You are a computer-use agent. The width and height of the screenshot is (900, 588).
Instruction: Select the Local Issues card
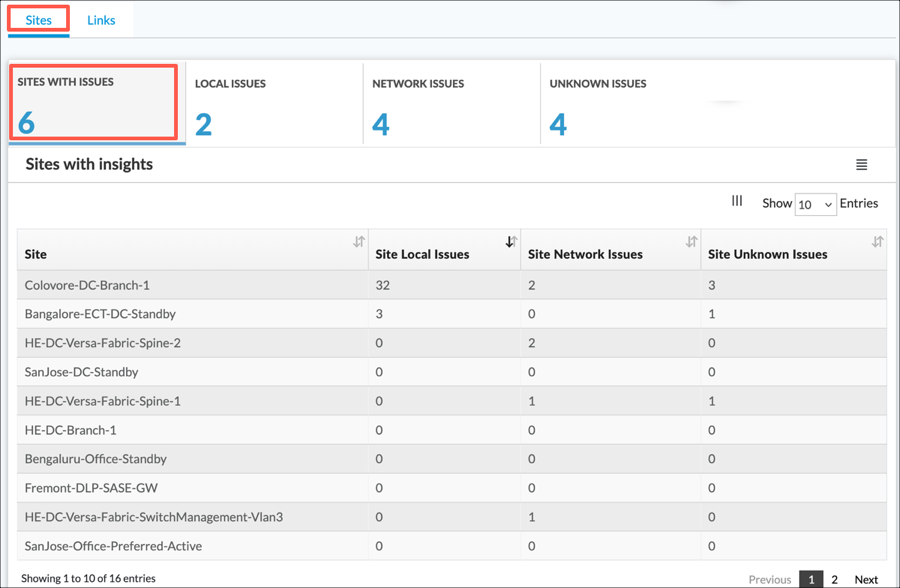coord(273,105)
